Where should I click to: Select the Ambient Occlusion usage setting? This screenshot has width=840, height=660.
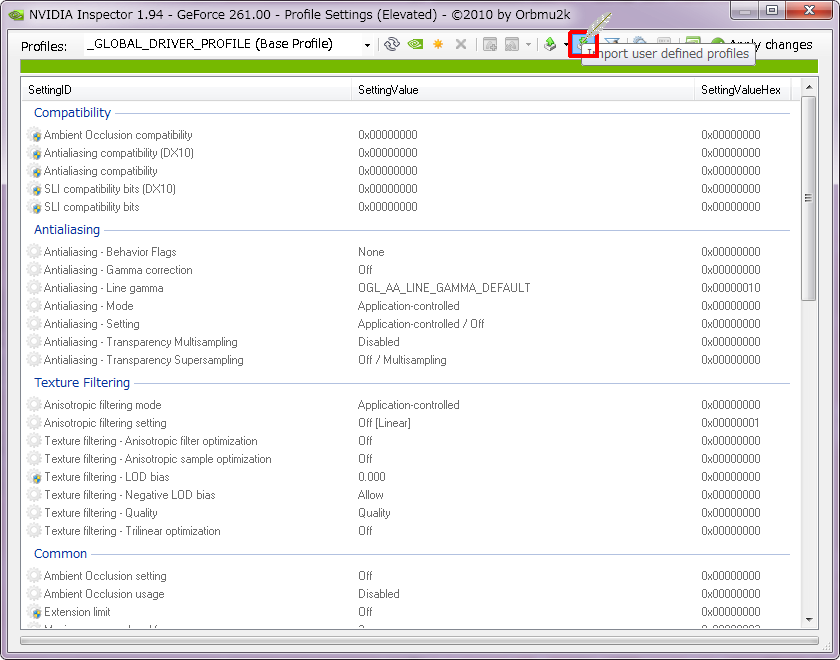(104, 594)
